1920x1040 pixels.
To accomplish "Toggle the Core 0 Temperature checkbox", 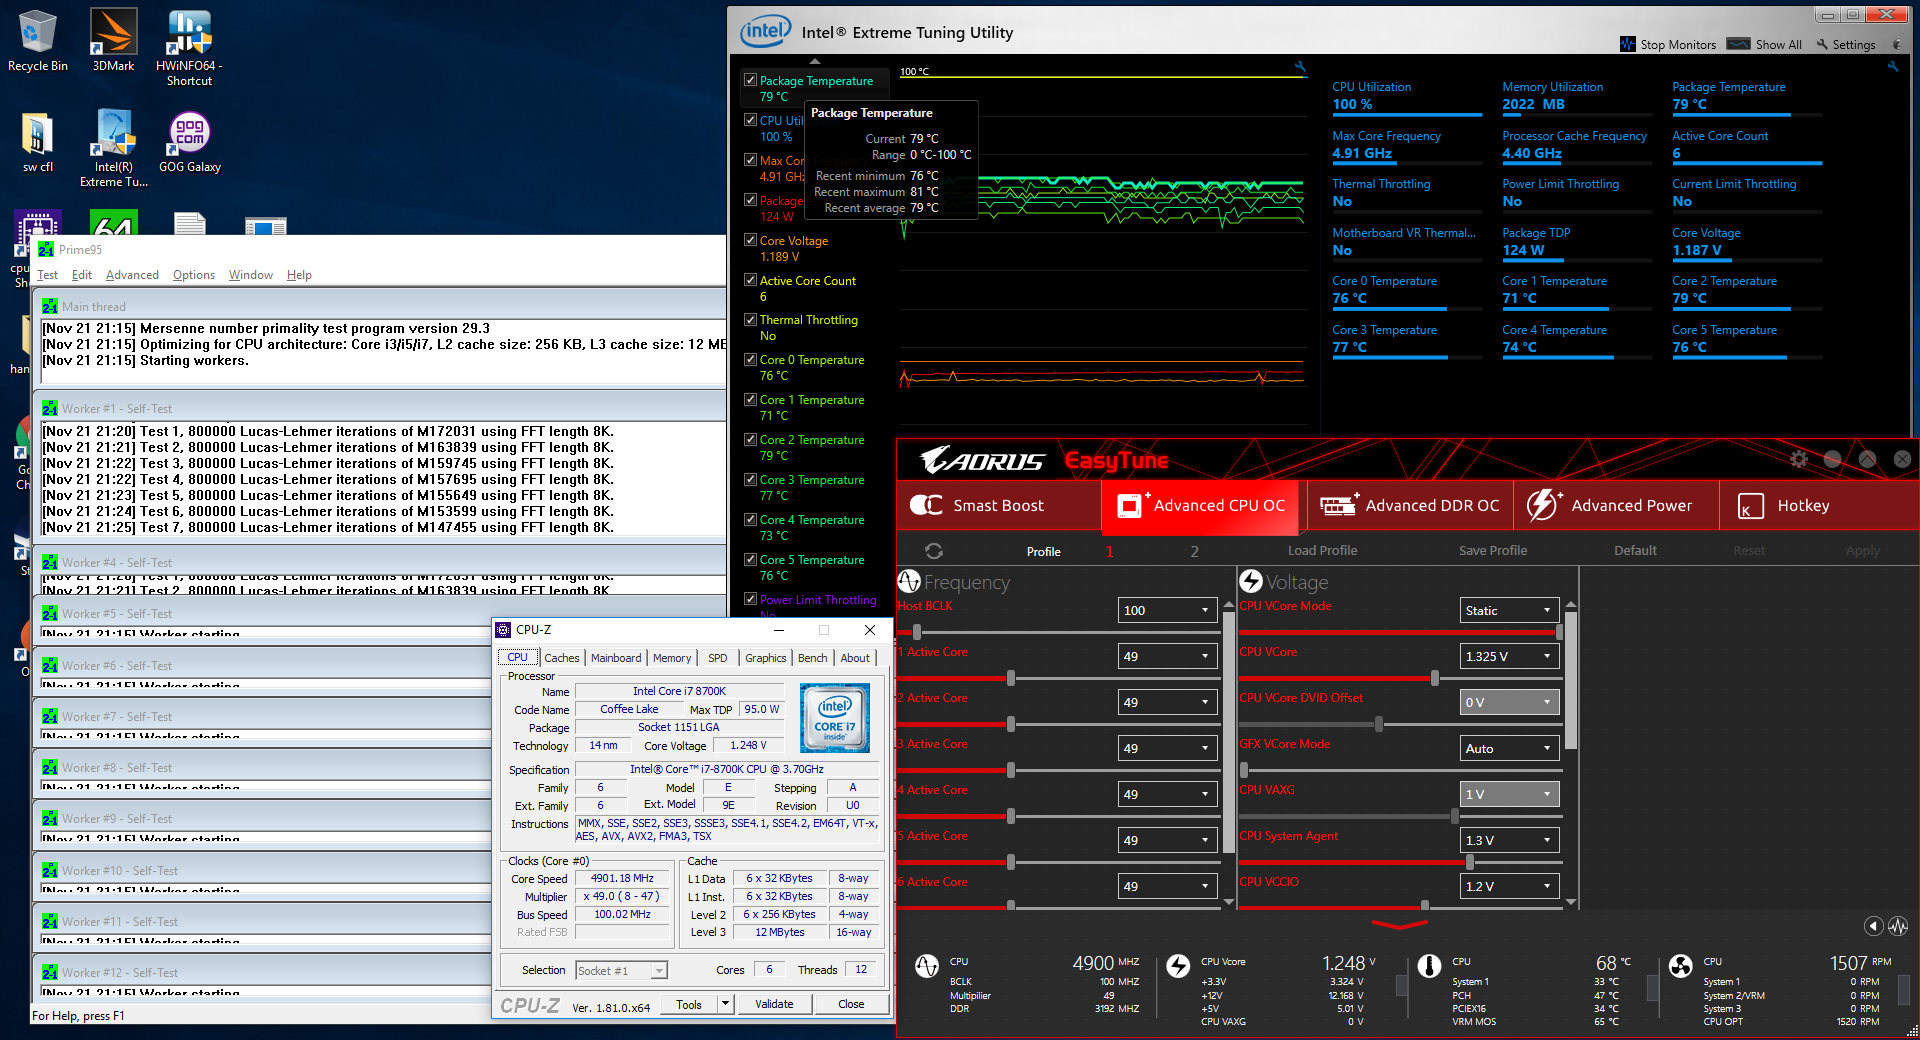I will click(750, 359).
